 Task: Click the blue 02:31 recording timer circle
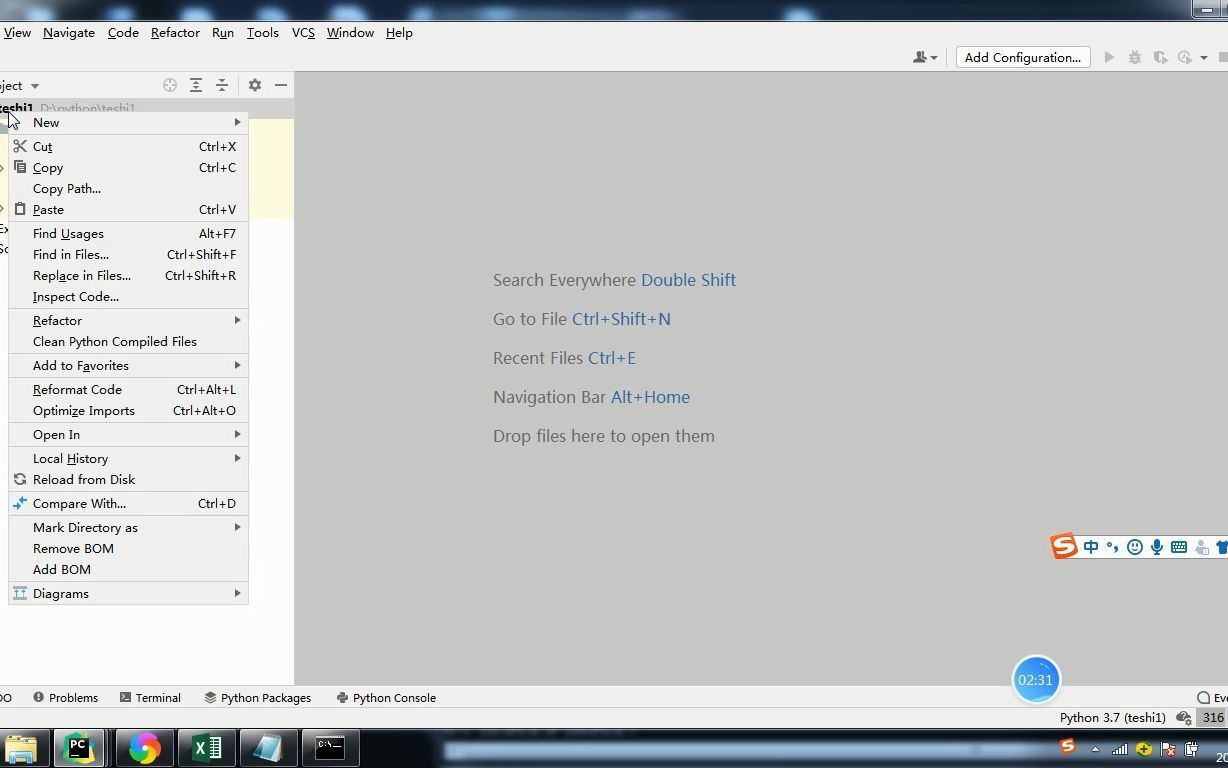click(x=1035, y=680)
